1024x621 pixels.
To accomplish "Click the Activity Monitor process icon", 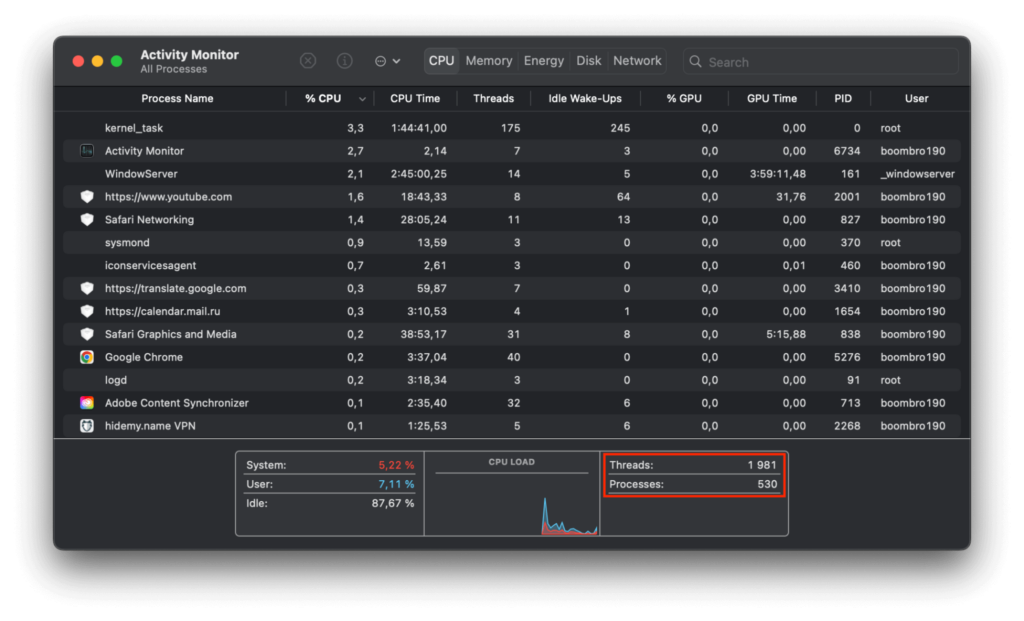I will (87, 151).
